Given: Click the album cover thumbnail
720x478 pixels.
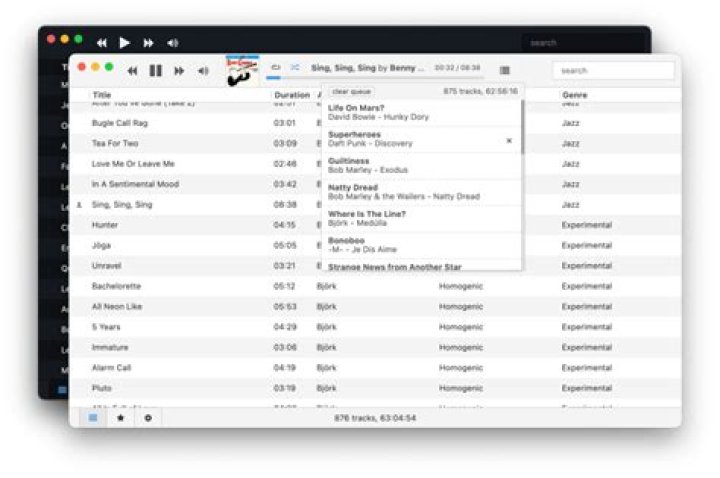Looking at the screenshot, I should [x=242, y=70].
